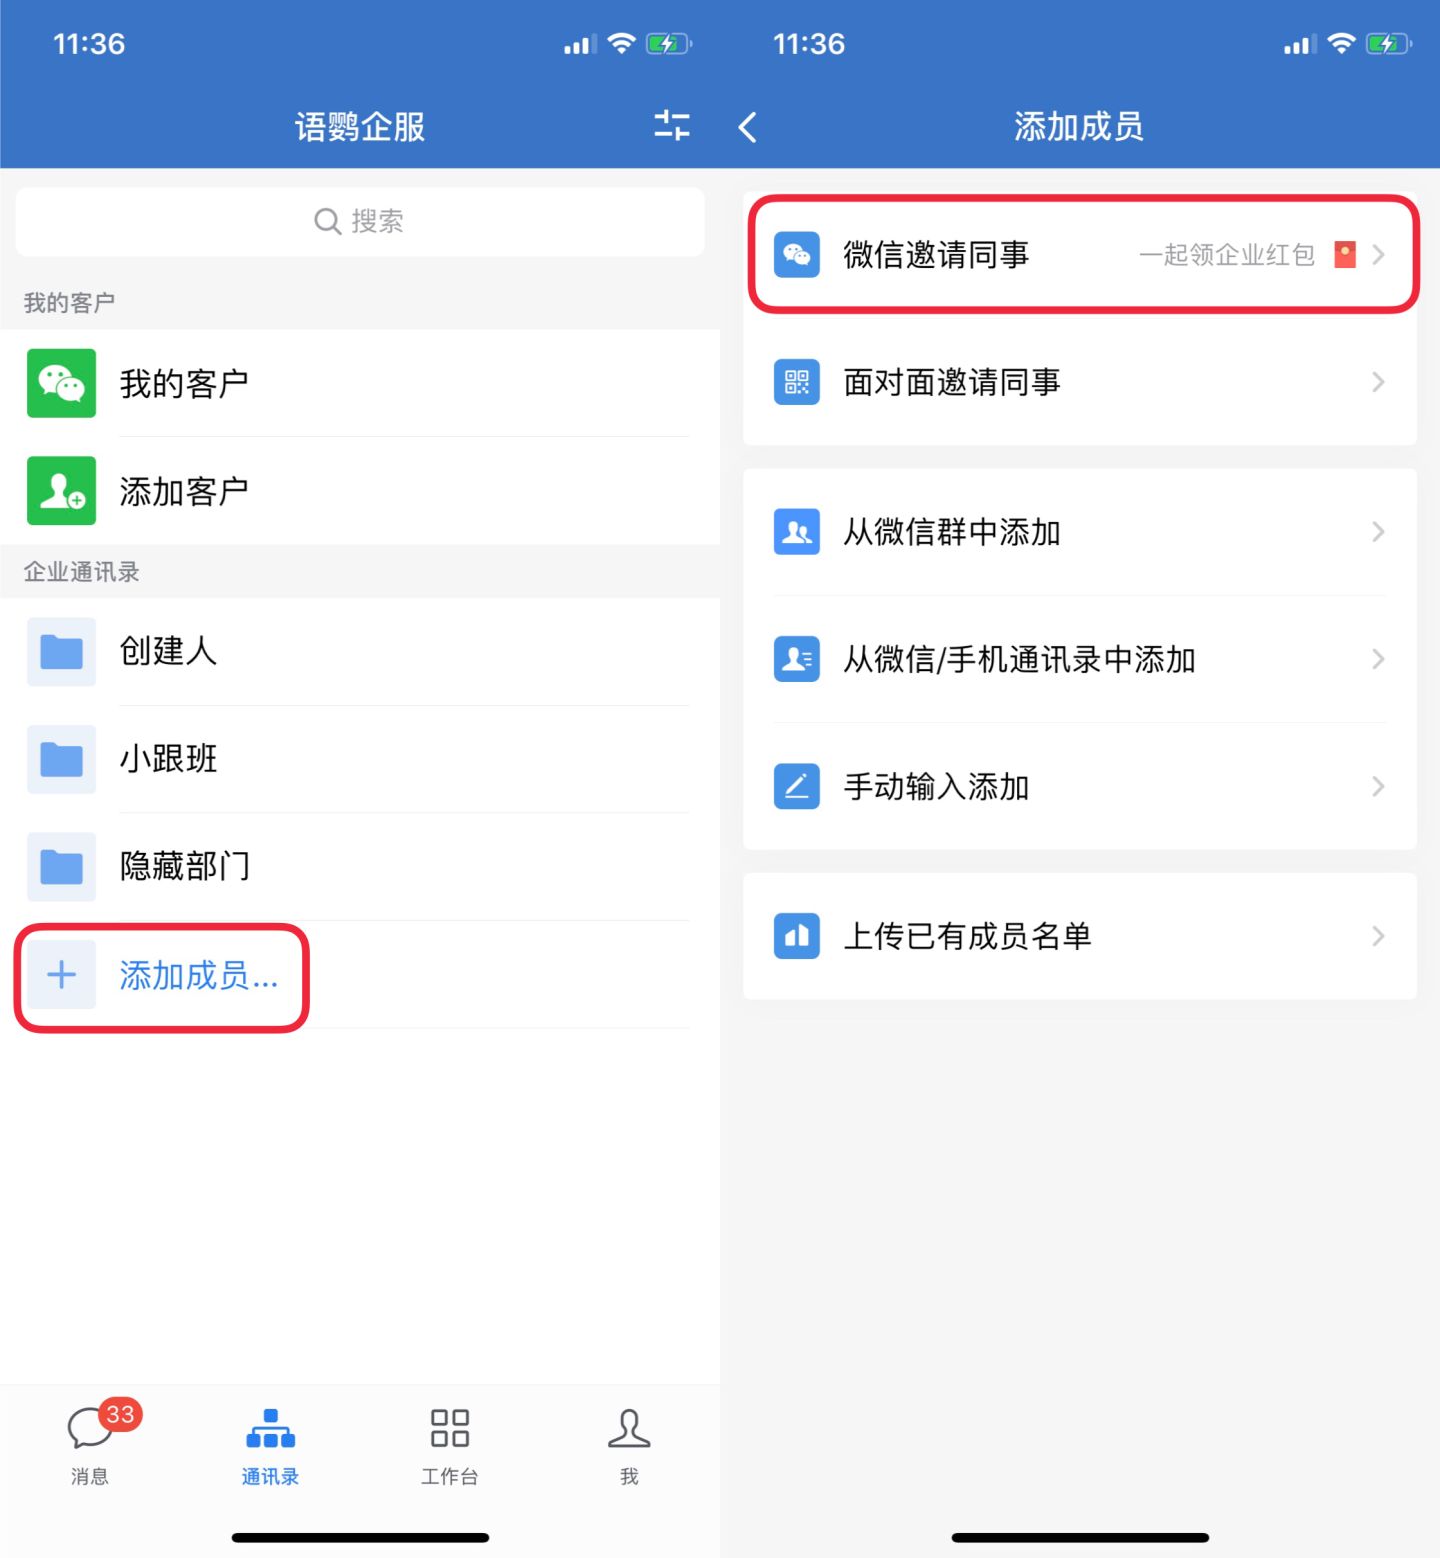The width and height of the screenshot is (1440, 1558).
Task: Tap the 搜索 search field
Action: click(x=360, y=221)
